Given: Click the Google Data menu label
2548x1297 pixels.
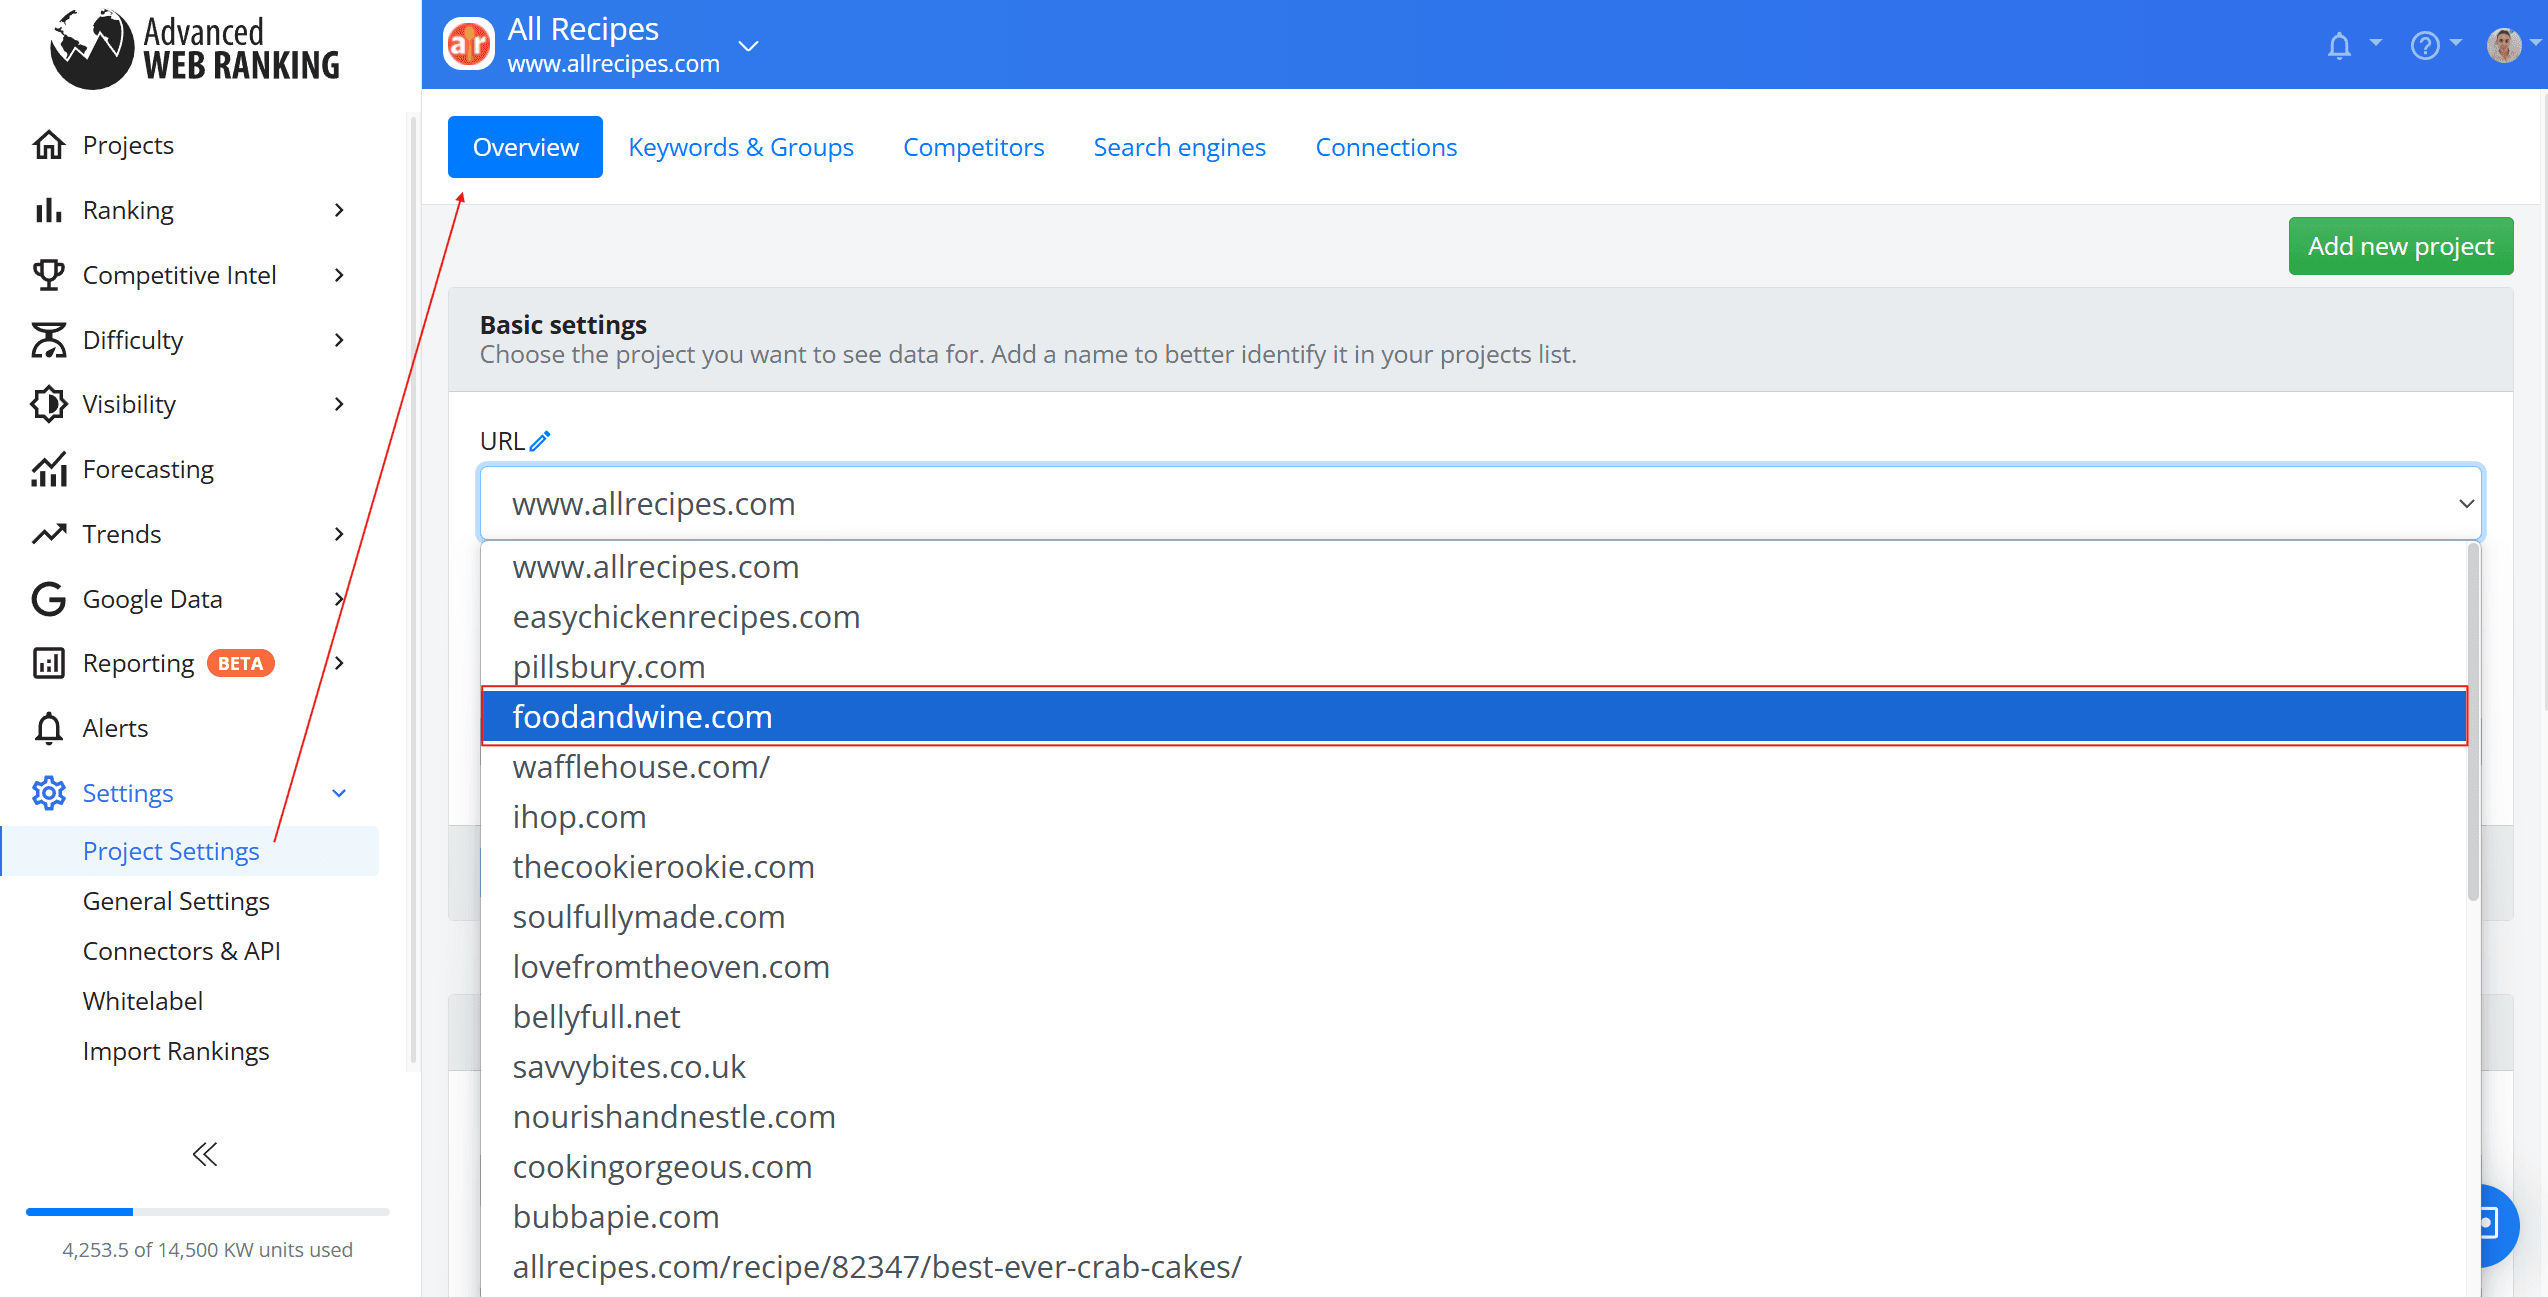Looking at the screenshot, I should [x=152, y=599].
